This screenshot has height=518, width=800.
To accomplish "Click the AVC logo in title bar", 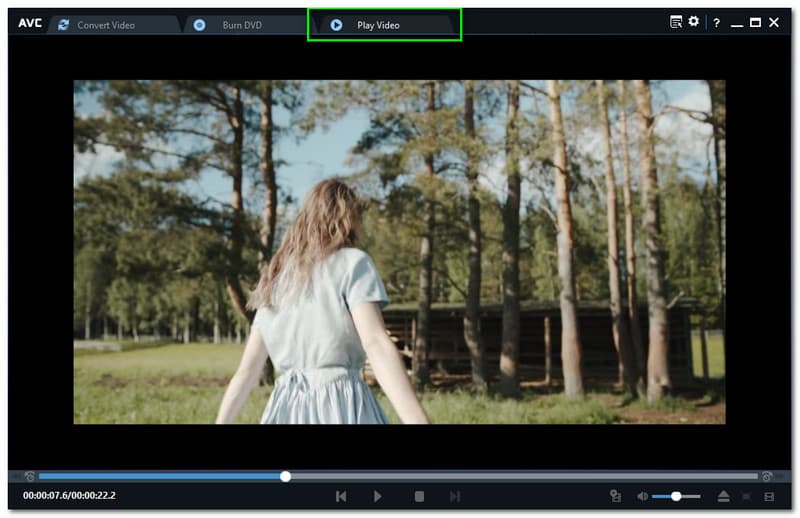I will pos(30,23).
